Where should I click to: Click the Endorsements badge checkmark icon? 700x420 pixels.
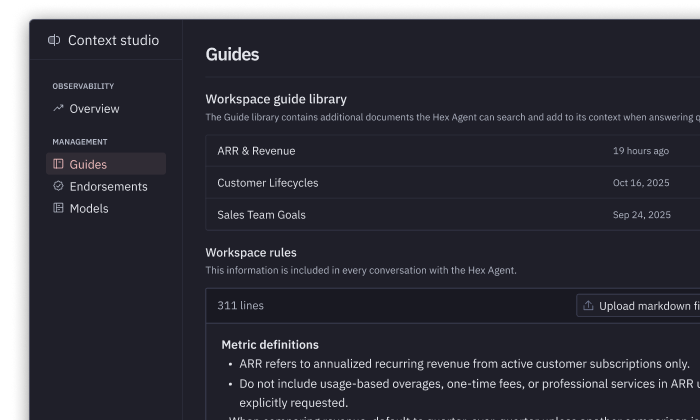(x=58, y=186)
